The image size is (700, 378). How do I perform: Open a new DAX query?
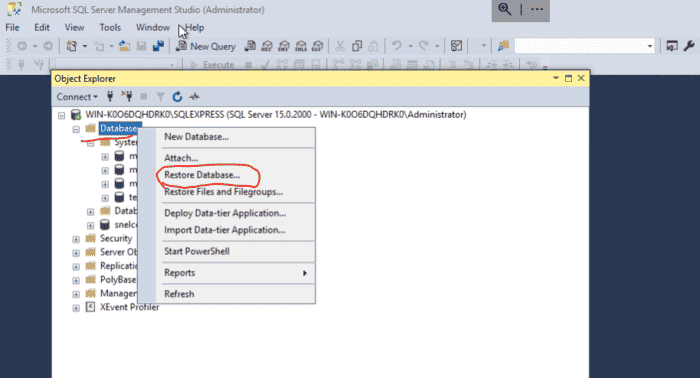[x=317, y=46]
